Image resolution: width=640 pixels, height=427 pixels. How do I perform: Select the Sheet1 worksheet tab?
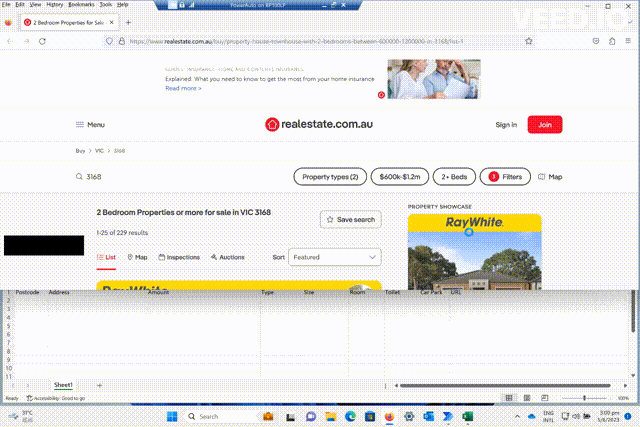coord(63,385)
